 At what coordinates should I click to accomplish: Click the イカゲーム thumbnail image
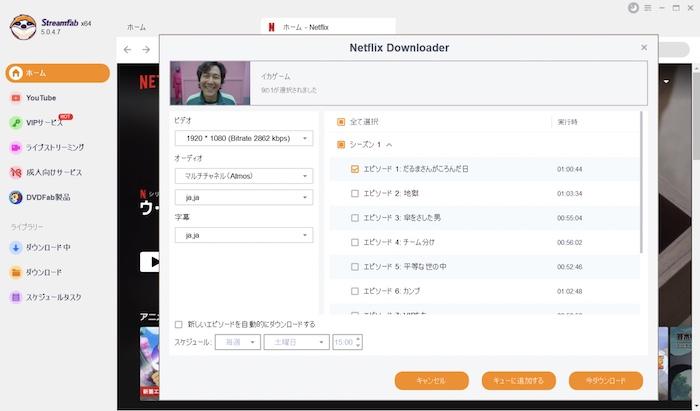pos(210,83)
